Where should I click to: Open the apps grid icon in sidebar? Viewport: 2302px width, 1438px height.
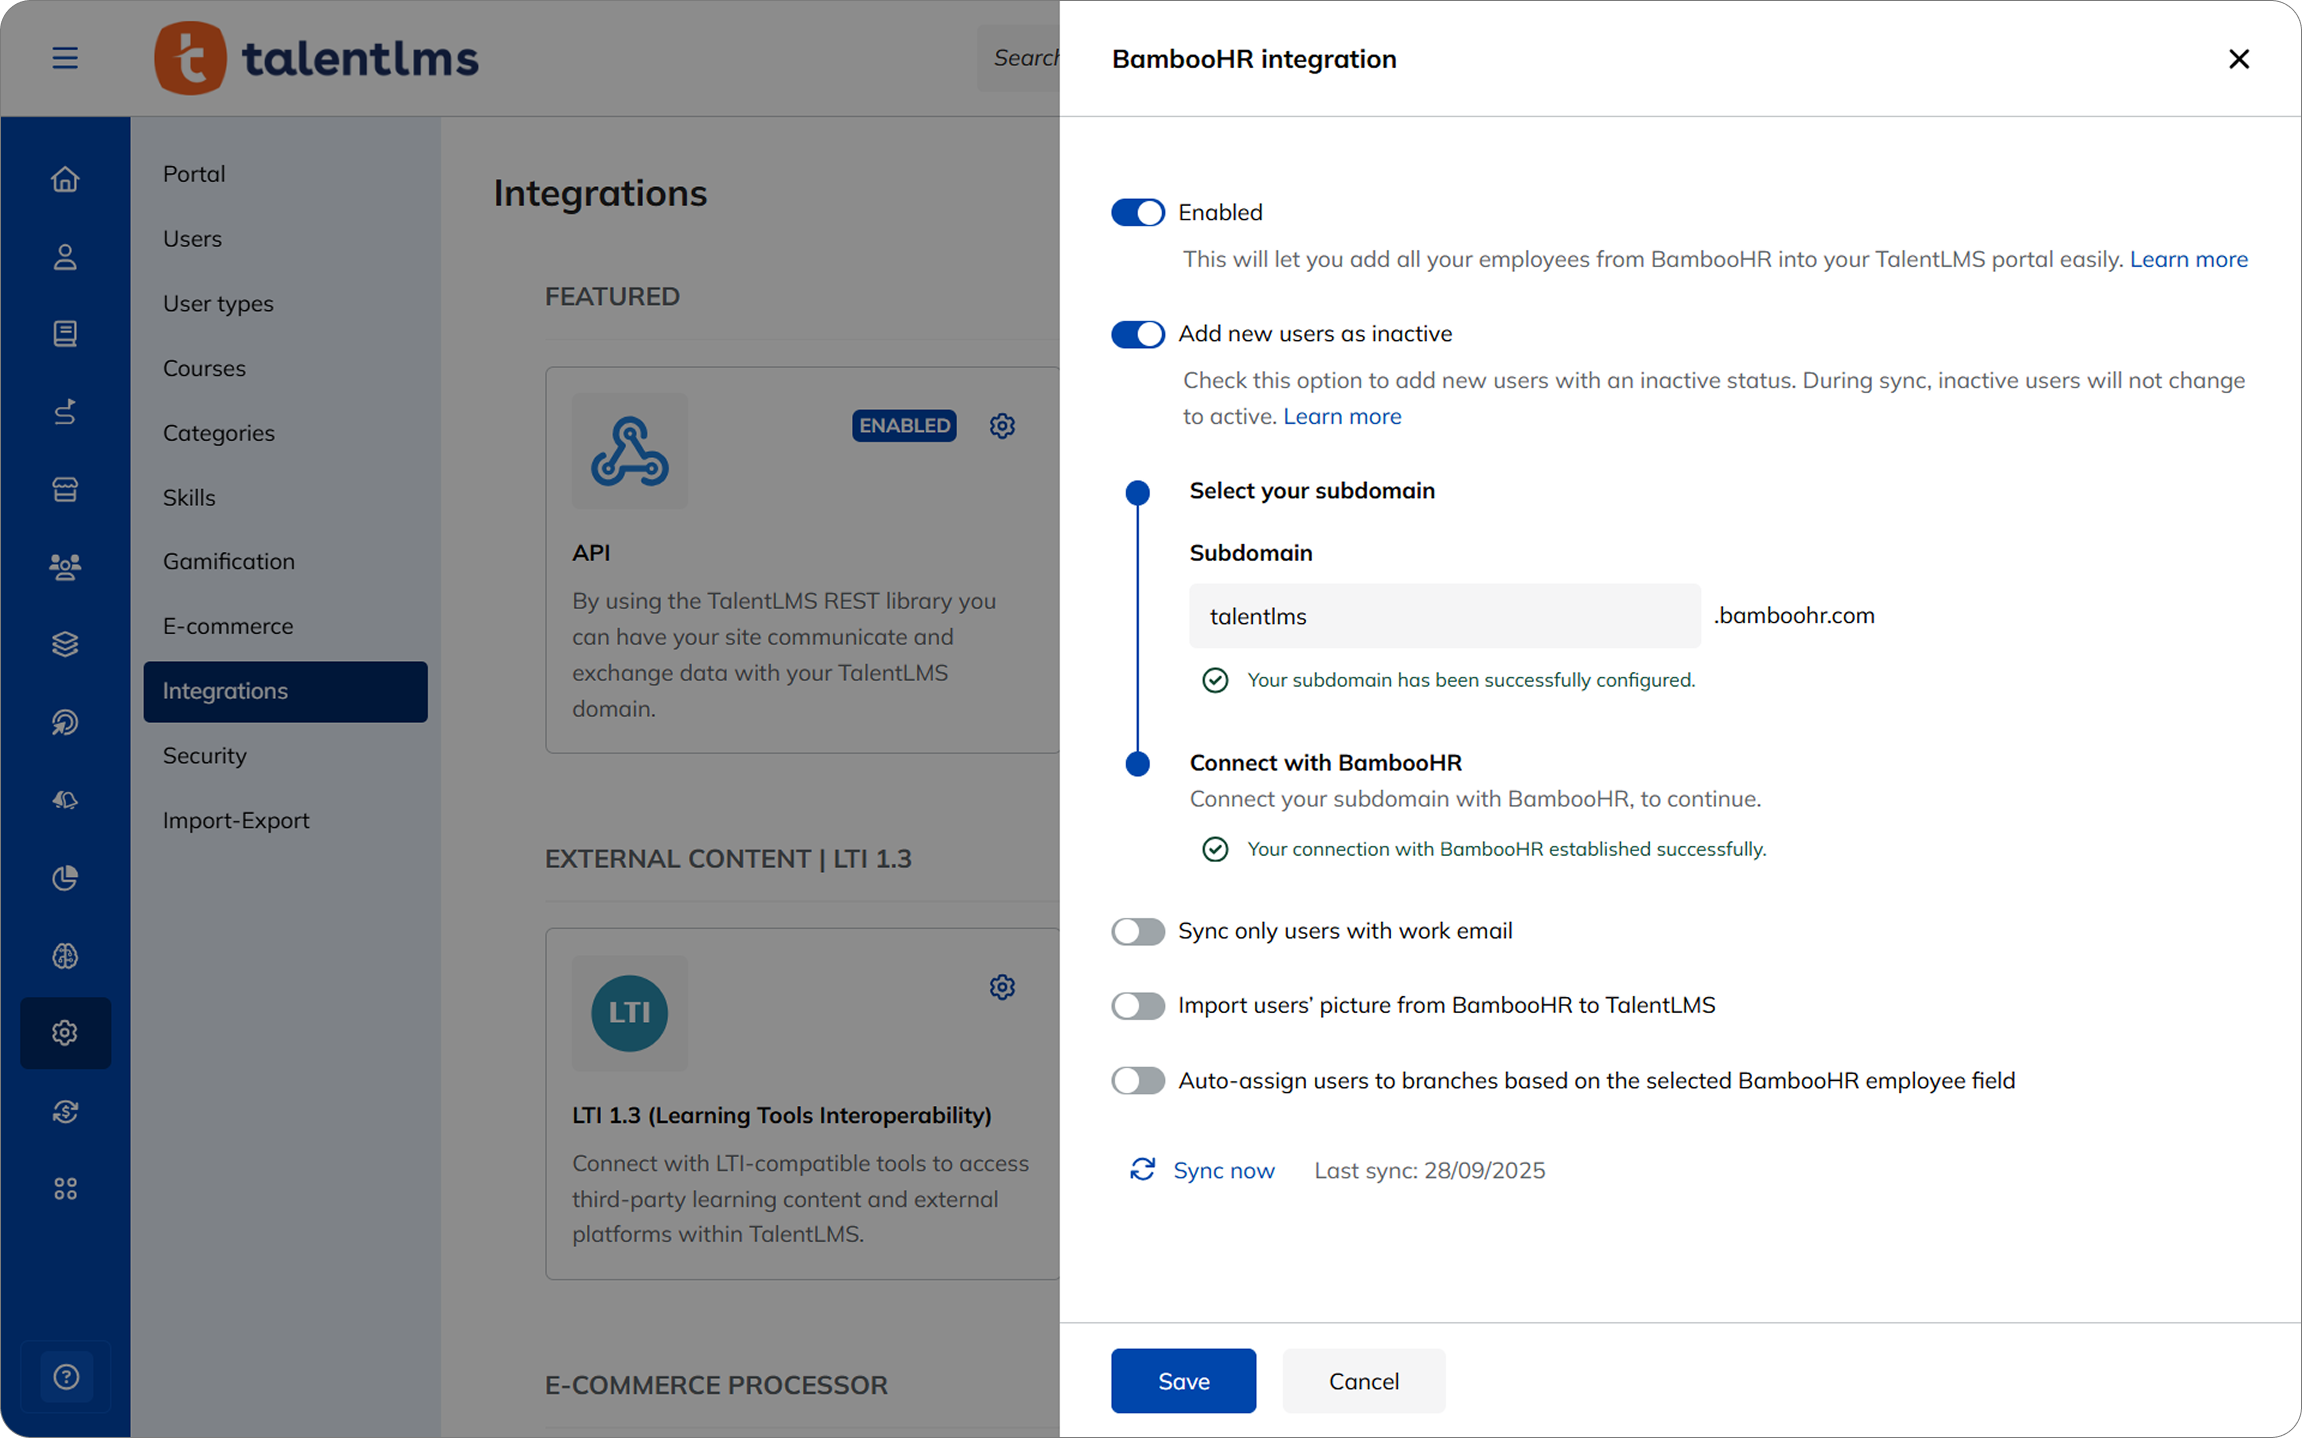(x=65, y=1189)
